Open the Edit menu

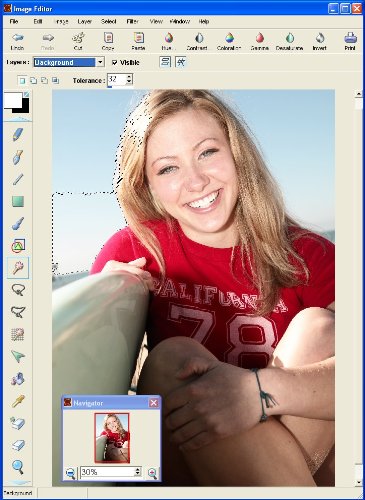click(38, 22)
